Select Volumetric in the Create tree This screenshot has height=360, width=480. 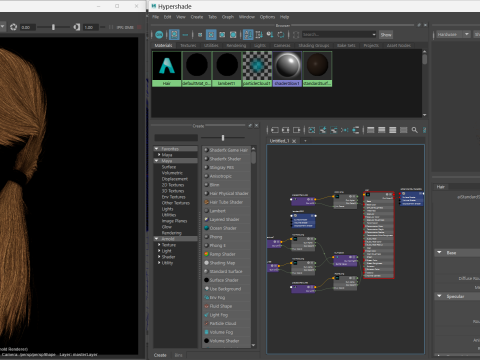pyautogui.click(x=172, y=173)
